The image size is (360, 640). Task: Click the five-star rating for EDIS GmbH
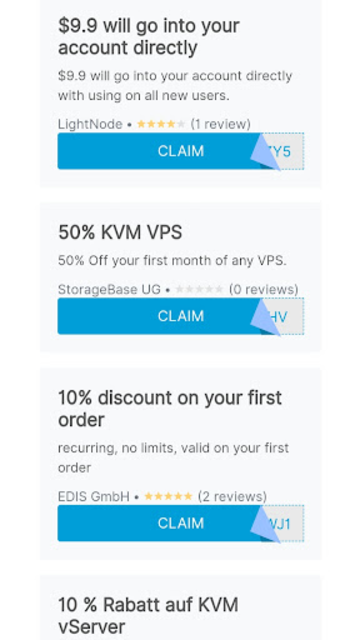pos(168,497)
